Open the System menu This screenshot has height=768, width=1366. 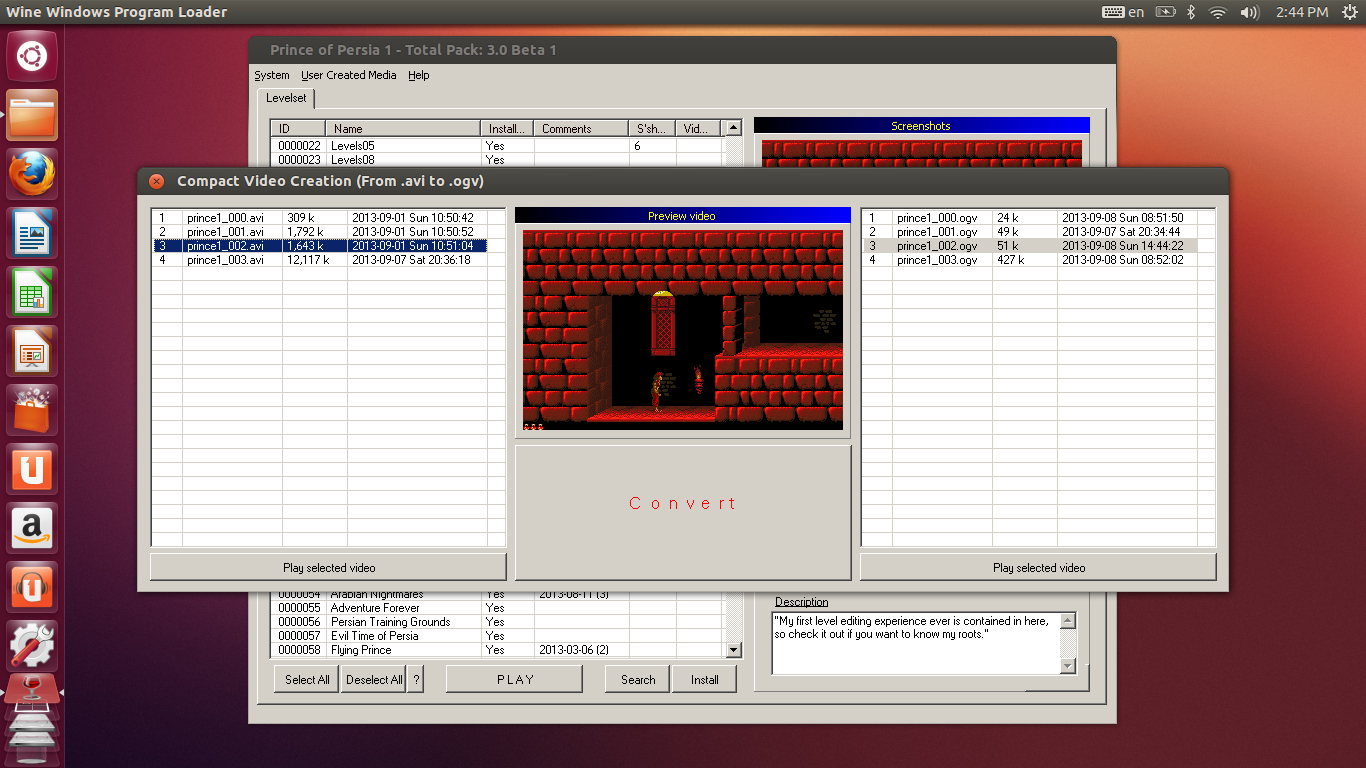pos(272,75)
